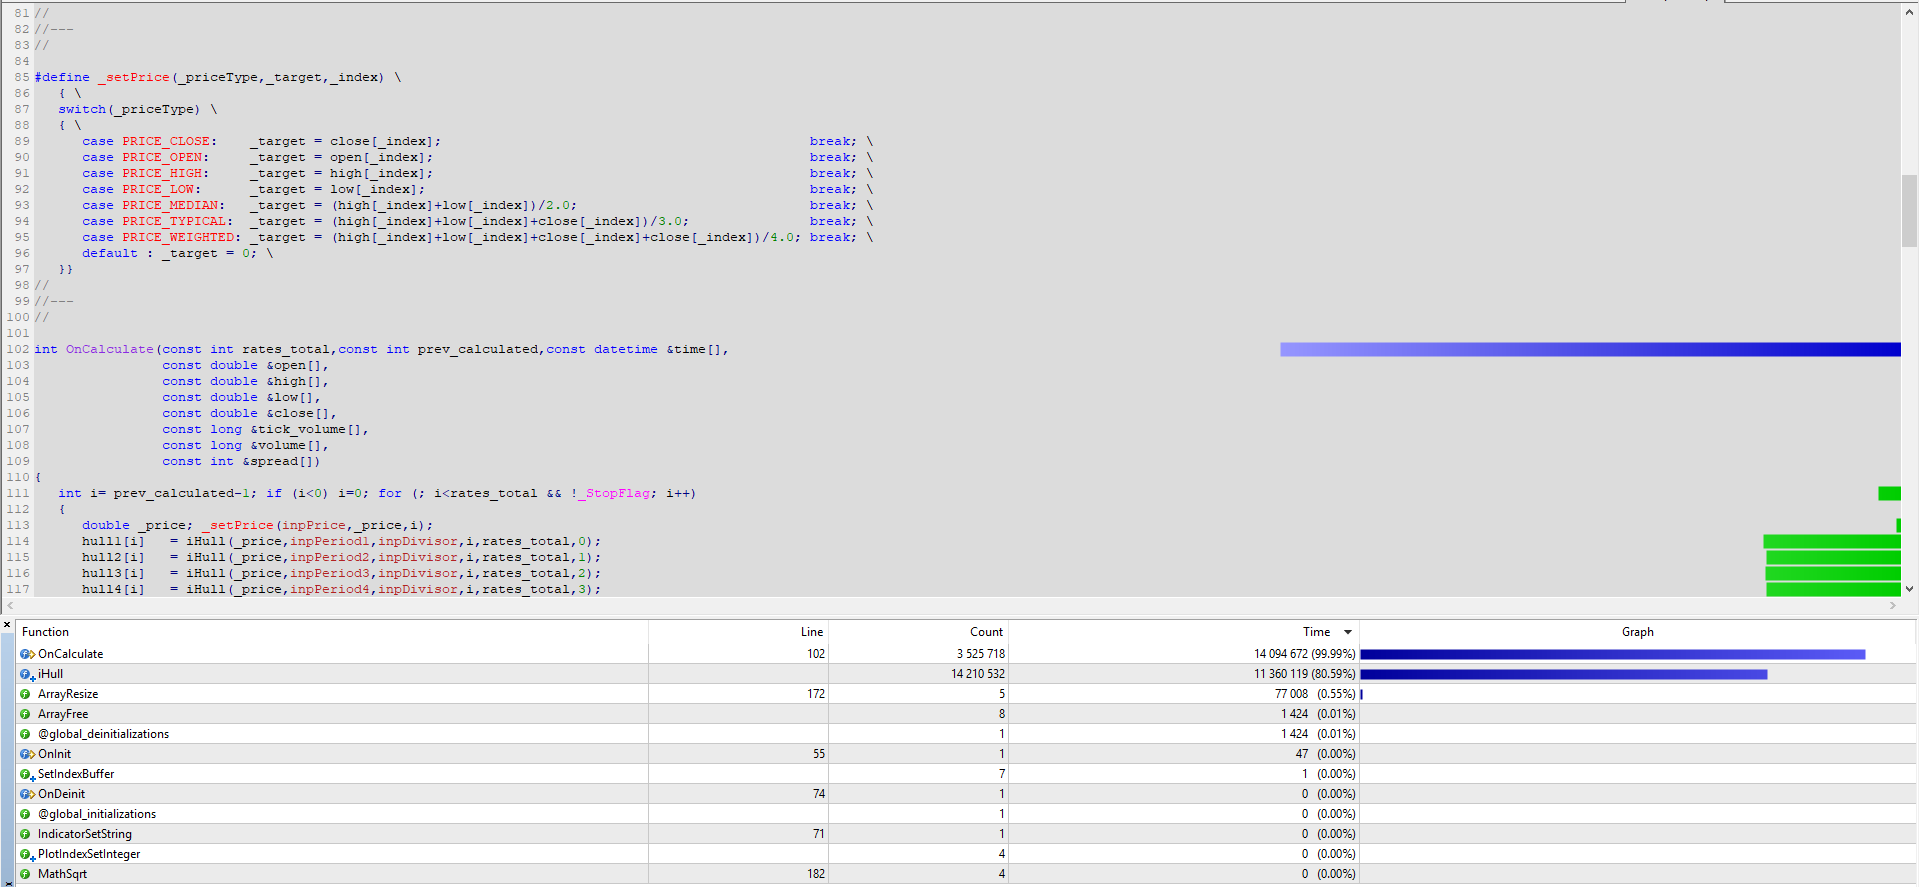Sort profiler list by Count column
This screenshot has width=1919, height=887.
pyautogui.click(x=985, y=632)
